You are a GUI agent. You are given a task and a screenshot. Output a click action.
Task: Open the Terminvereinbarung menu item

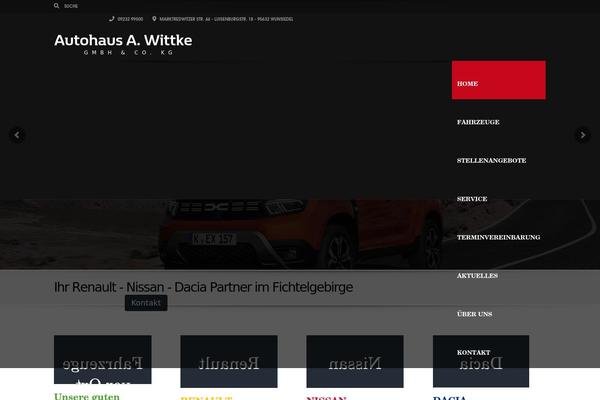point(498,237)
